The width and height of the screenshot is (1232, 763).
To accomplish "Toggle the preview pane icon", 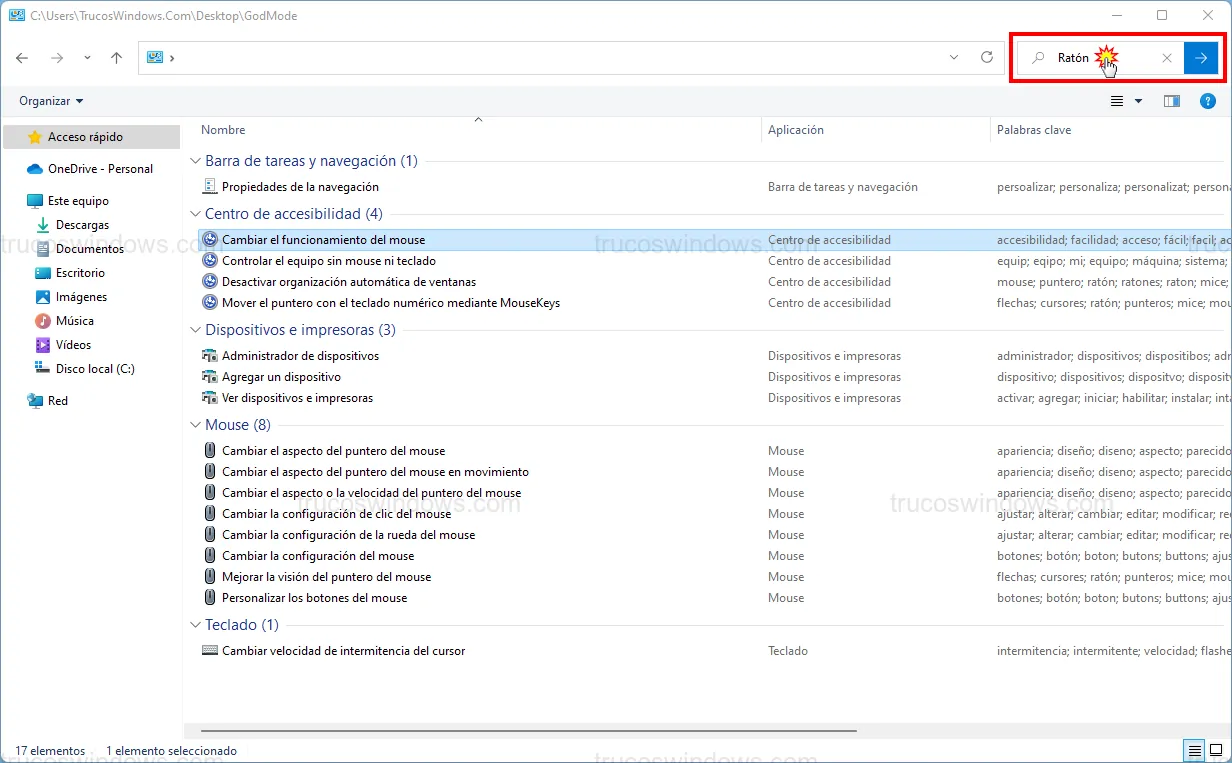I will tap(1172, 101).
